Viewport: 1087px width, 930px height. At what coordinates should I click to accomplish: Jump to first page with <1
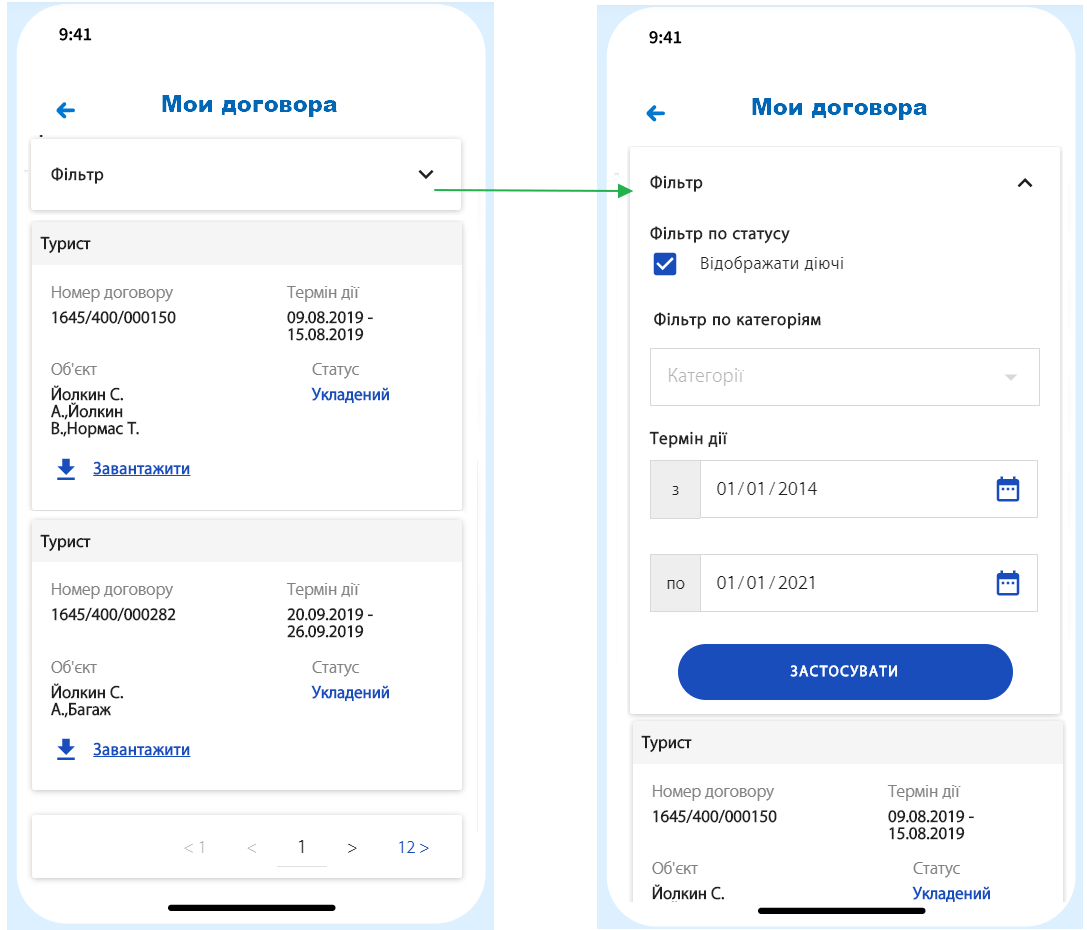(x=194, y=848)
